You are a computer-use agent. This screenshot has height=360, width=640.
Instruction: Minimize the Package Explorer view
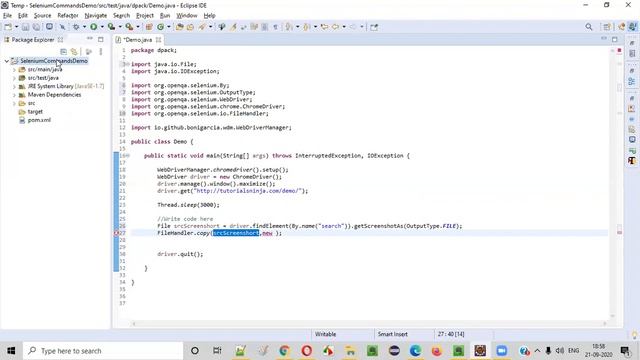pyautogui.click(x=90, y=39)
